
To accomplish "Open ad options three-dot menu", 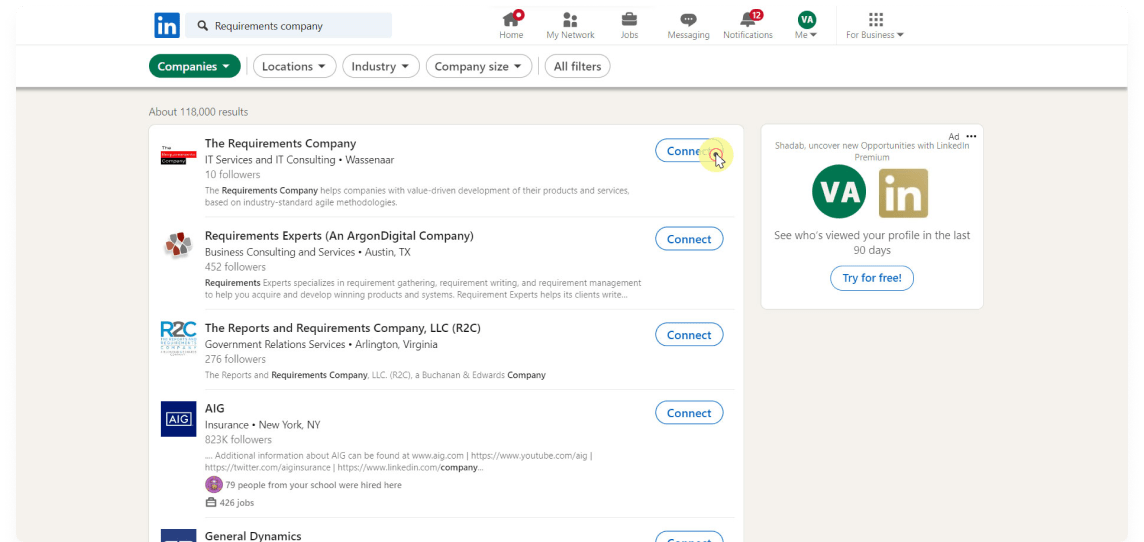I will [970, 136].
